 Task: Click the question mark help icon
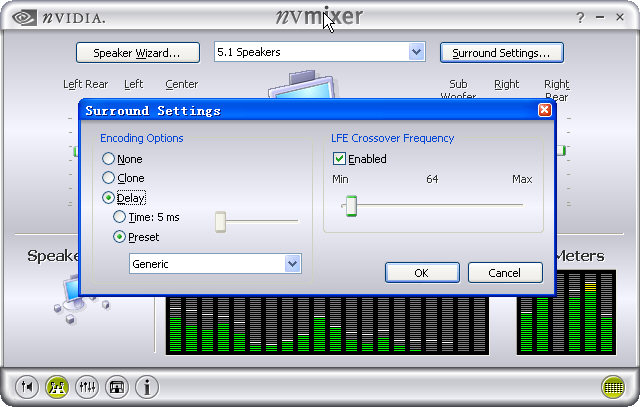point(580,18)
